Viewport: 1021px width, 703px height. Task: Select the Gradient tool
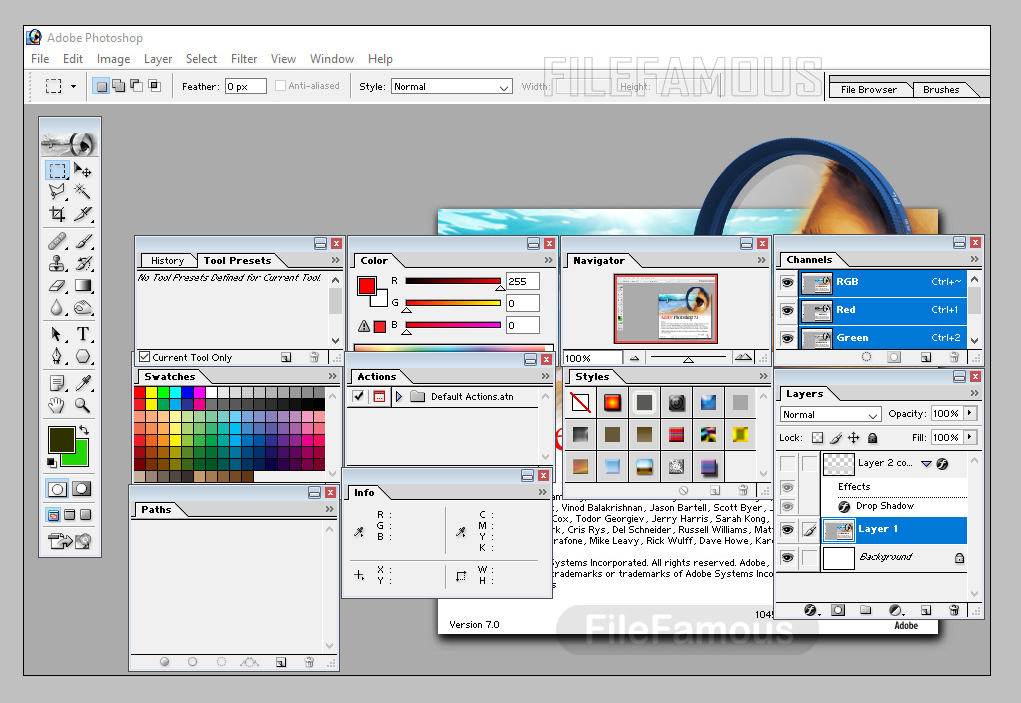tap(82, 286)
